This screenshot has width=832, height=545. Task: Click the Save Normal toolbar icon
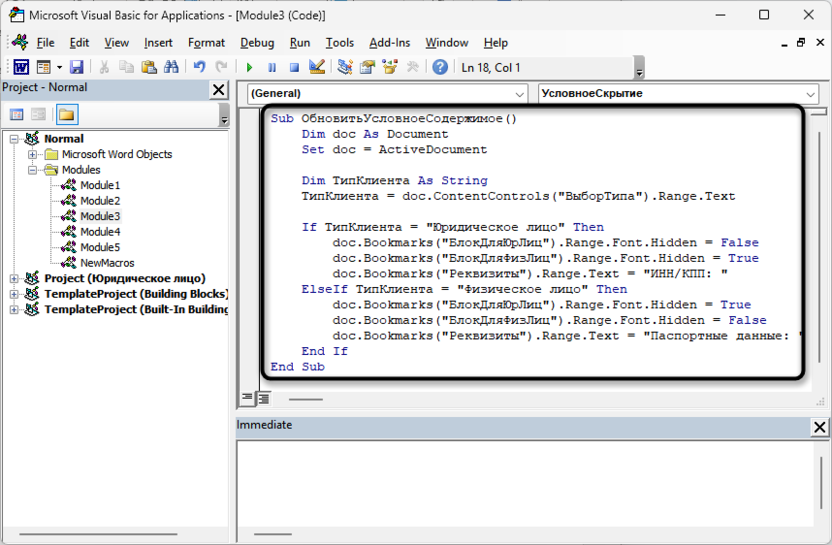[76, 67]
